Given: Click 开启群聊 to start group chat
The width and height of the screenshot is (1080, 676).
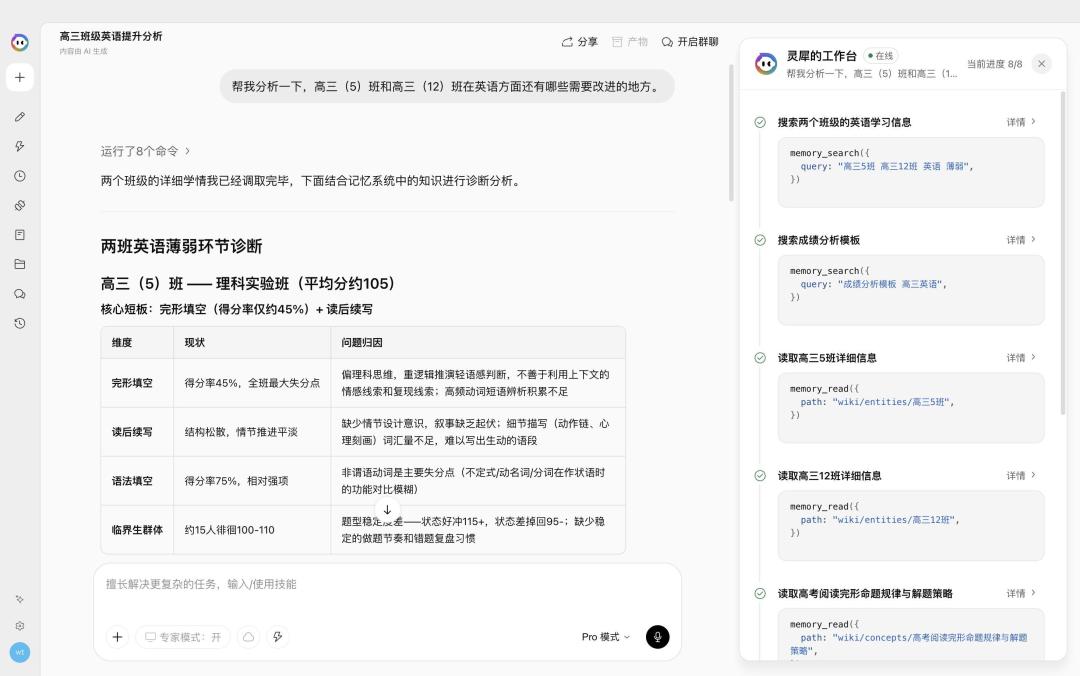Looking at the screenshot, I should (x=689, y=42).
